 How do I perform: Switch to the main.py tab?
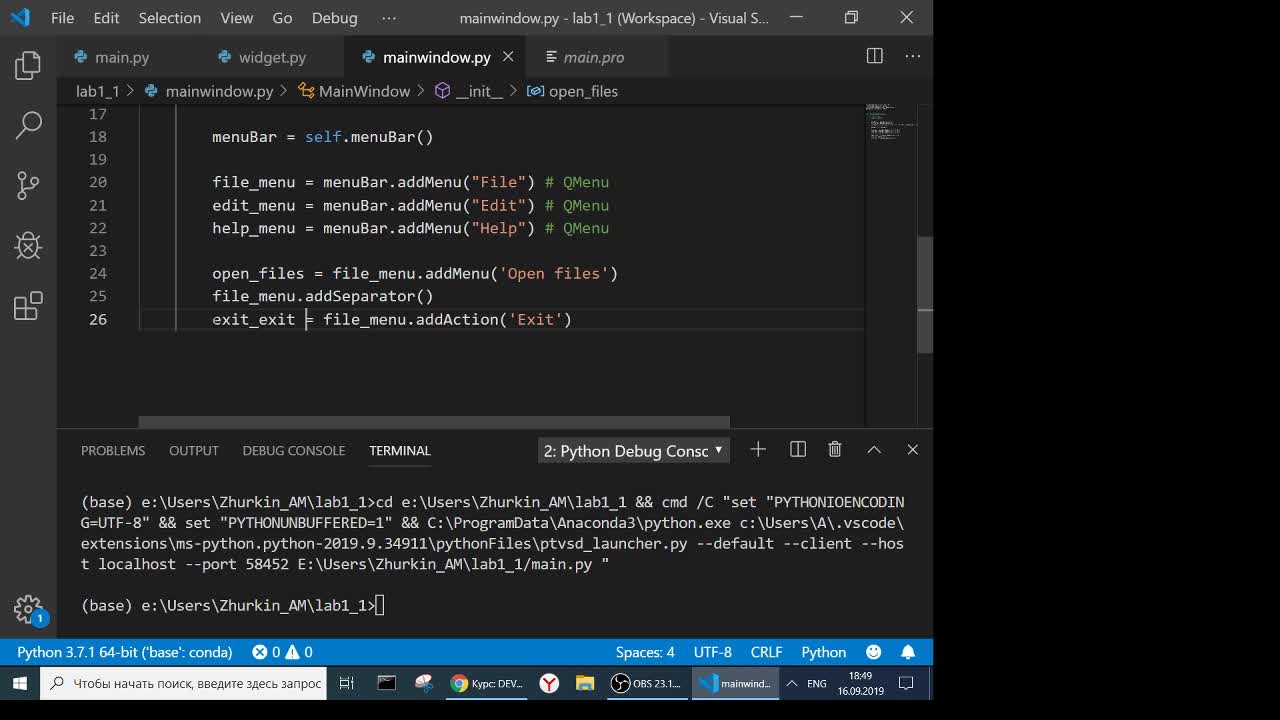tap(121, 57)
